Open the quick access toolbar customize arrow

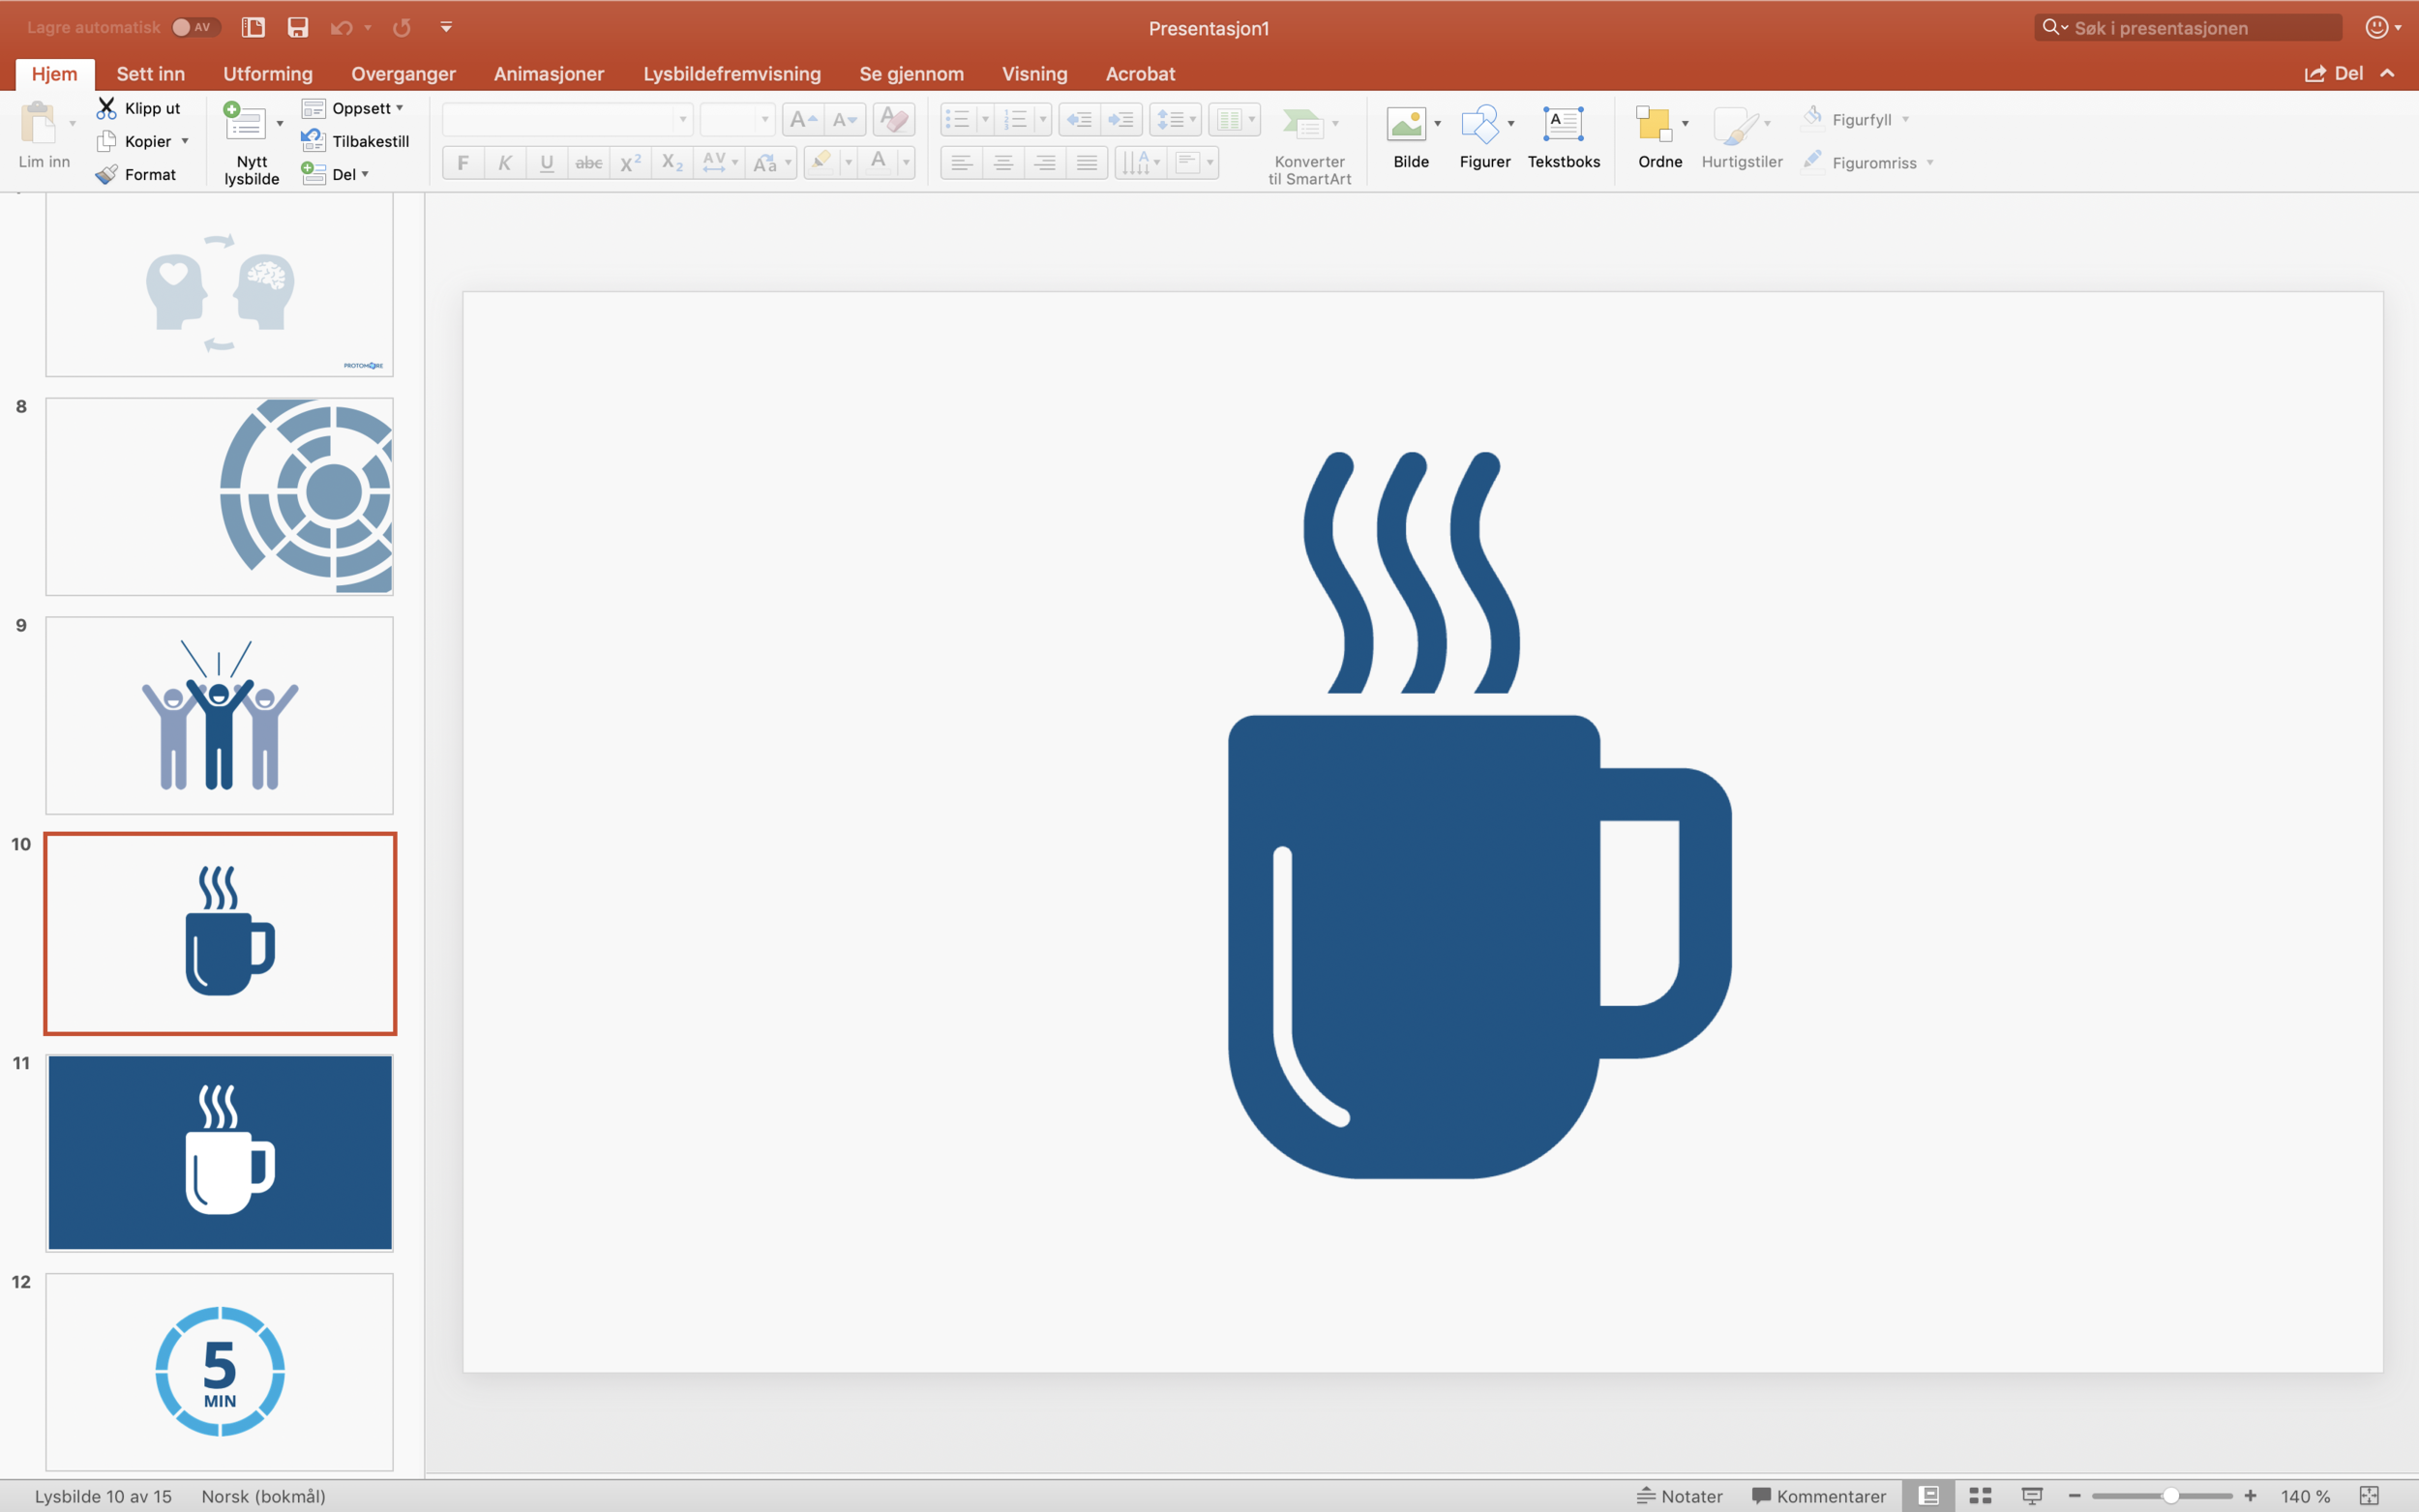(x=446, y=27)
